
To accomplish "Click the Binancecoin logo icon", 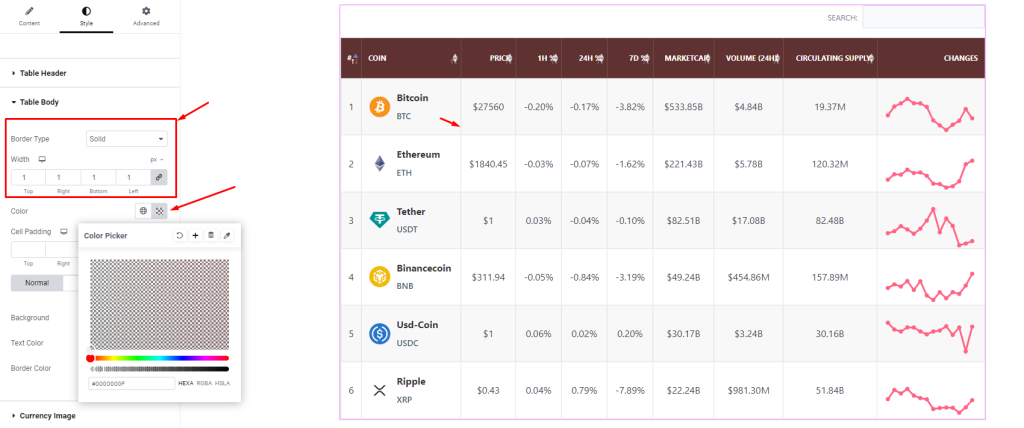I will click(x=379, y=277).
